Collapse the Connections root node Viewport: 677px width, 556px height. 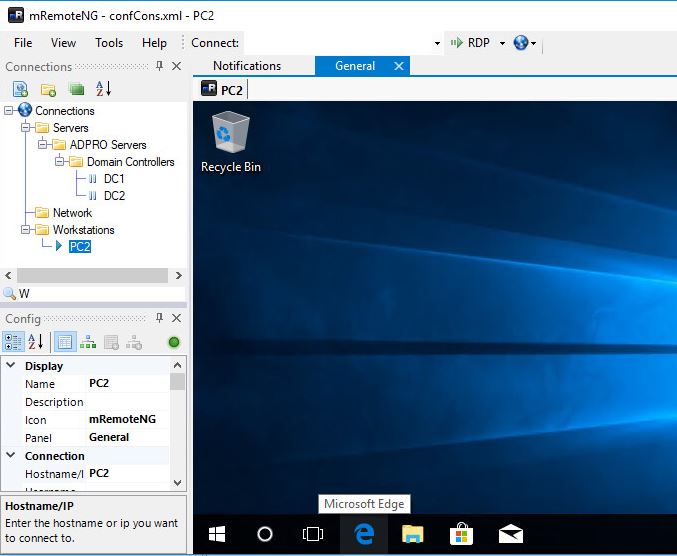(8, 111)
